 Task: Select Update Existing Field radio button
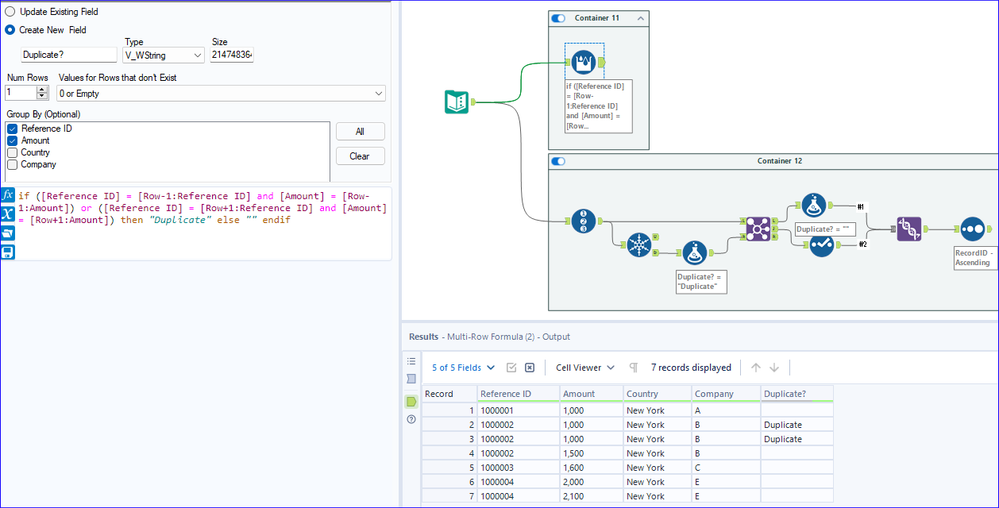point(10,11)
